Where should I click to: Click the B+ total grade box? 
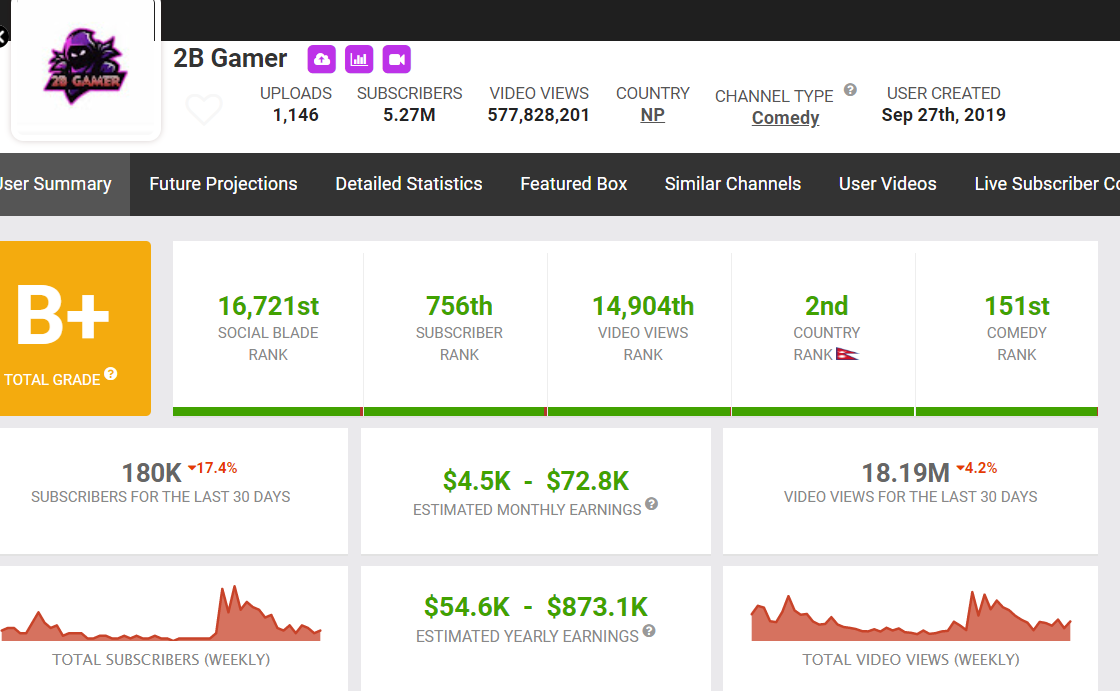point(74,328)
